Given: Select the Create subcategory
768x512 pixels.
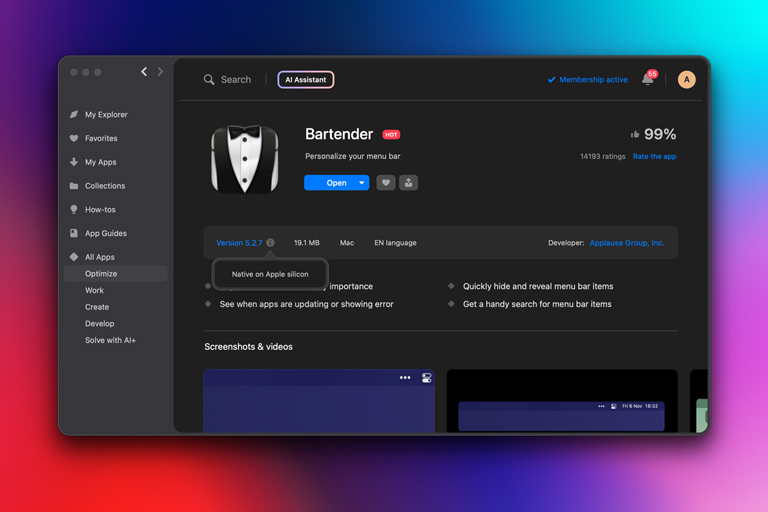Looking at the screenshot, I should click(97, 307).
